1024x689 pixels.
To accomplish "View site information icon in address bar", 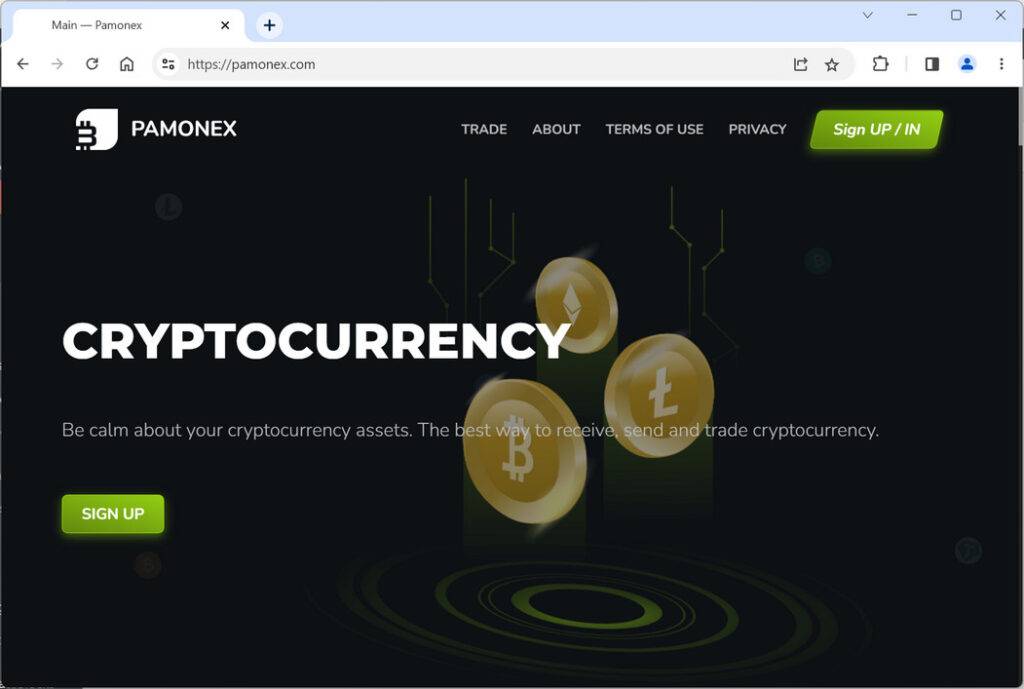I will (x=168, y=64).
